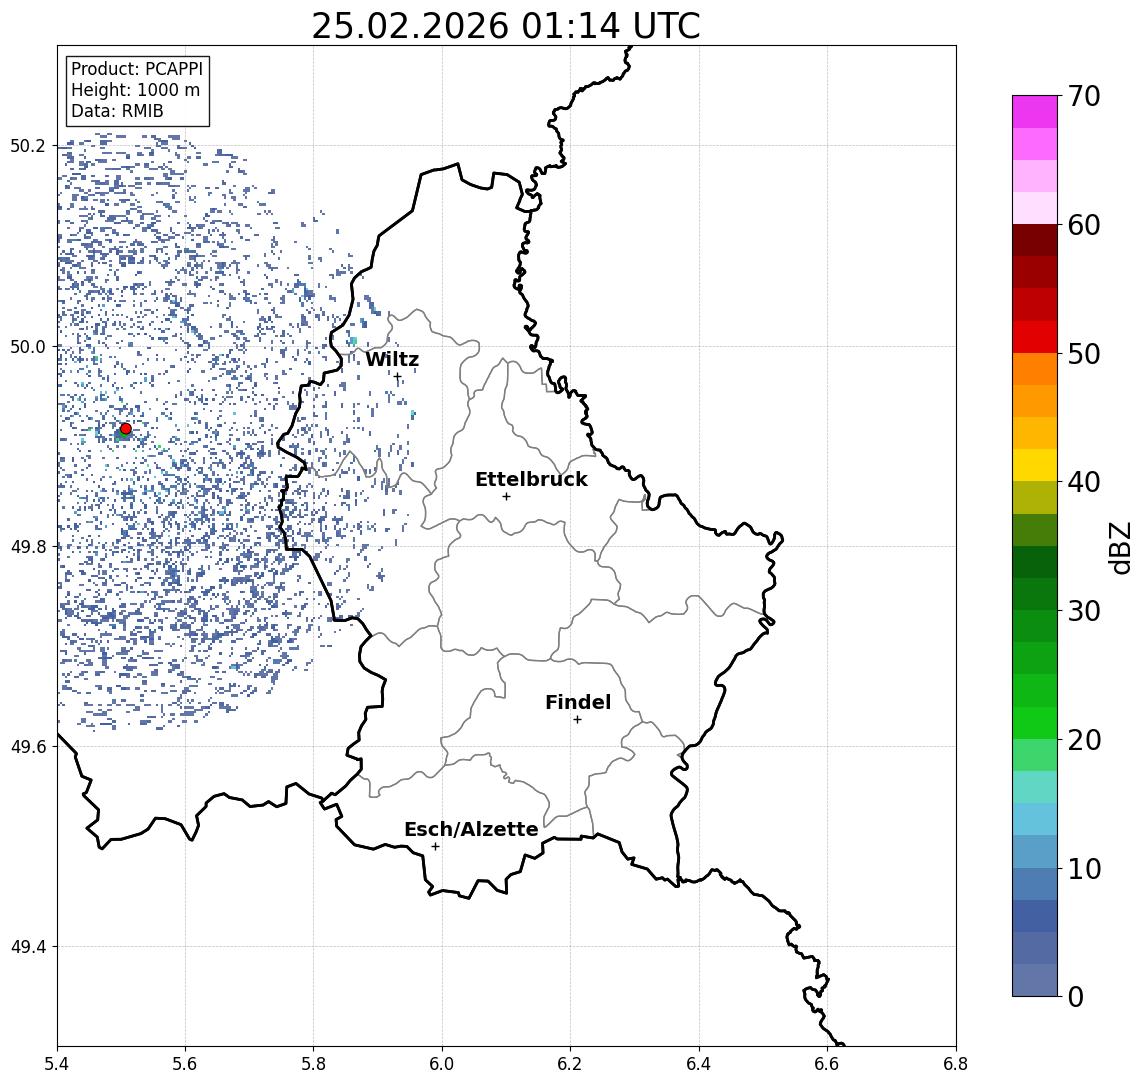The width and height of the screenshot is (1145, 1084).
Task: Click the red radar location dot
Action: (x=126, y=429)
